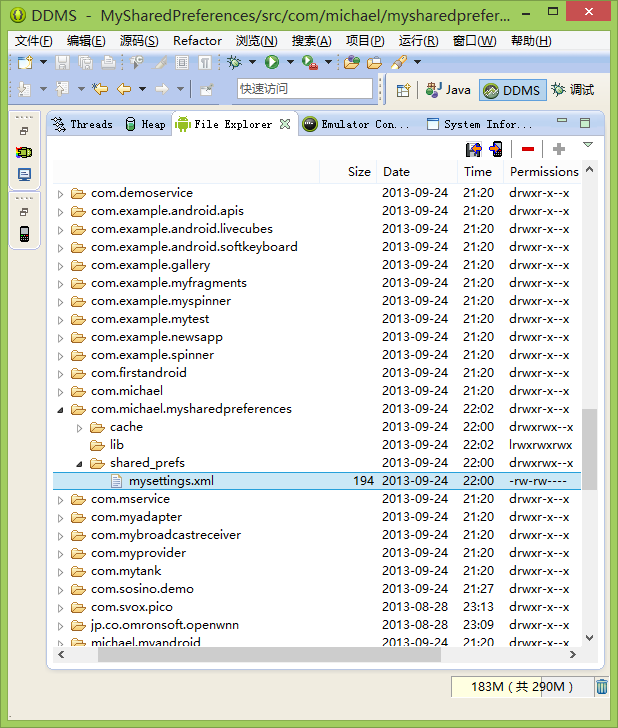Click the Back navigation arrow
This screenshot has width=618, height=728.
pyautogui.click(x=124, y=89)
